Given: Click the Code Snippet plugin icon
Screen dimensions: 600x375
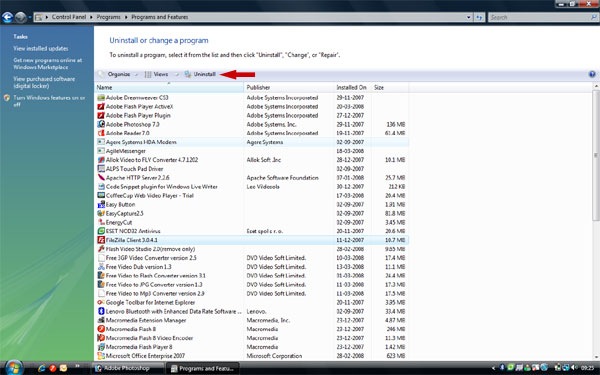Looking at the screenshot, I should pyautogui.click(x=101, y=186).
